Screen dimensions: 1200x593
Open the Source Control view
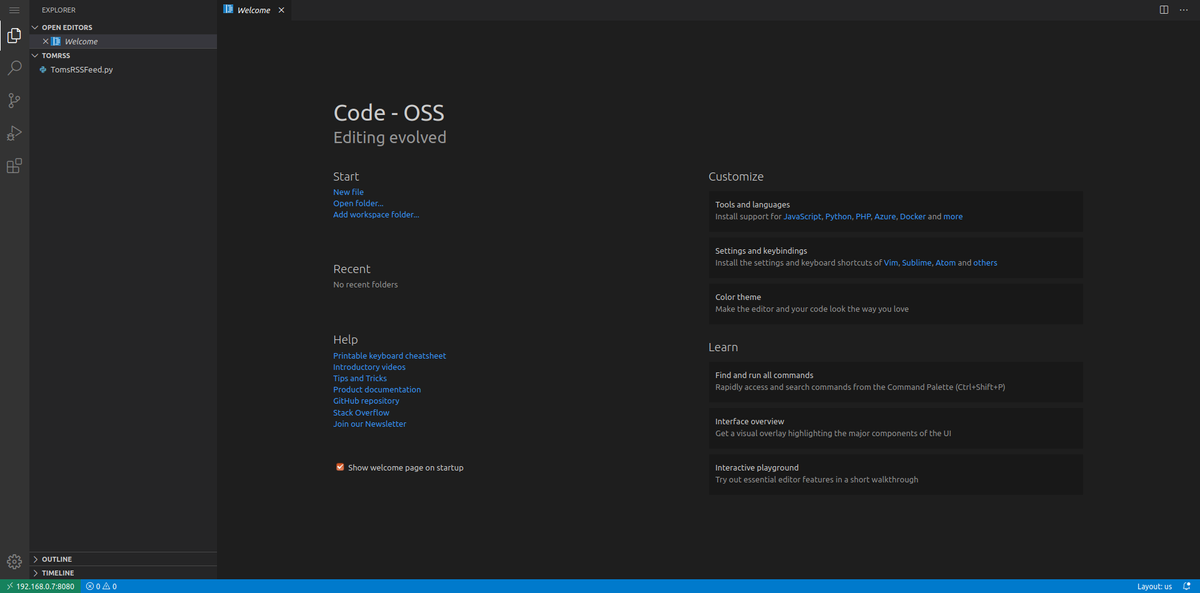(x=14, y=100)
